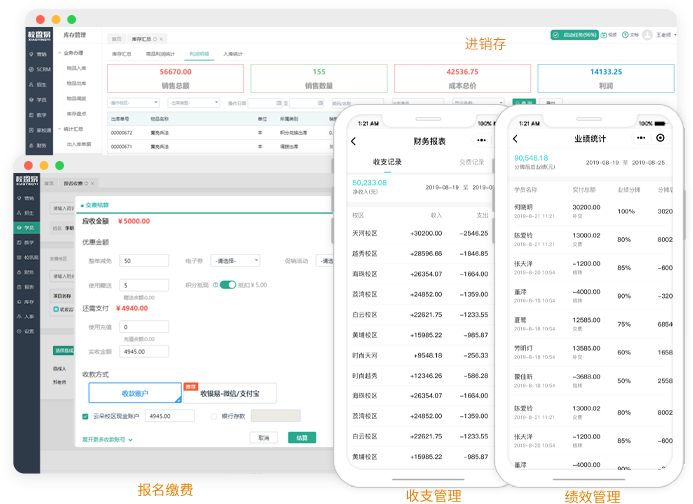Click the 取消 button
The width and height of the screenshot is (693, 504).
263,437
